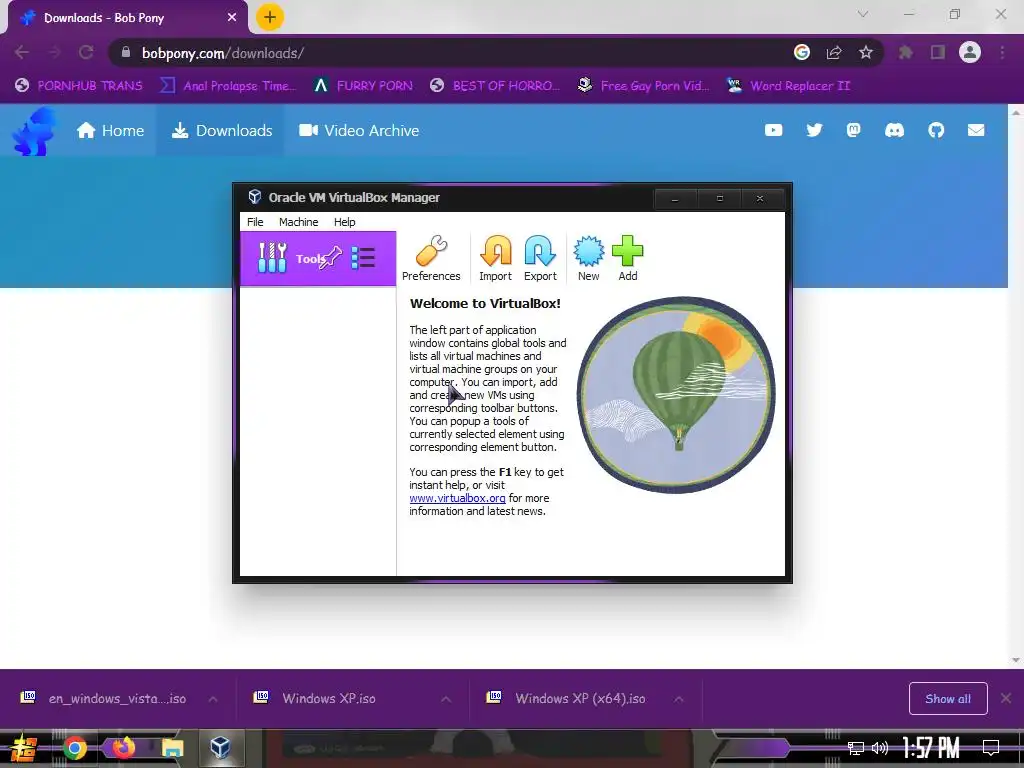The width and height of the screenshot is (1024, 768).
Task: Create a New virtual machine
Action: coord(588,259)
